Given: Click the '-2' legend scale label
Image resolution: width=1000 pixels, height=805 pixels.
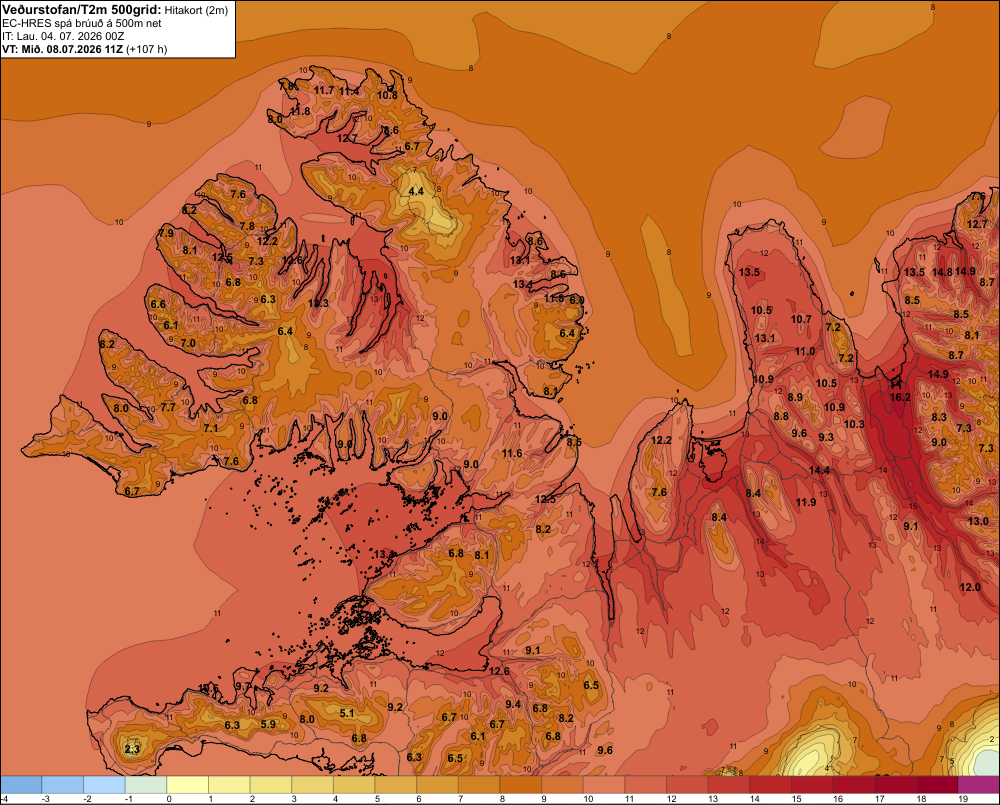Looking at the screenshot, I should pos(87,799).
